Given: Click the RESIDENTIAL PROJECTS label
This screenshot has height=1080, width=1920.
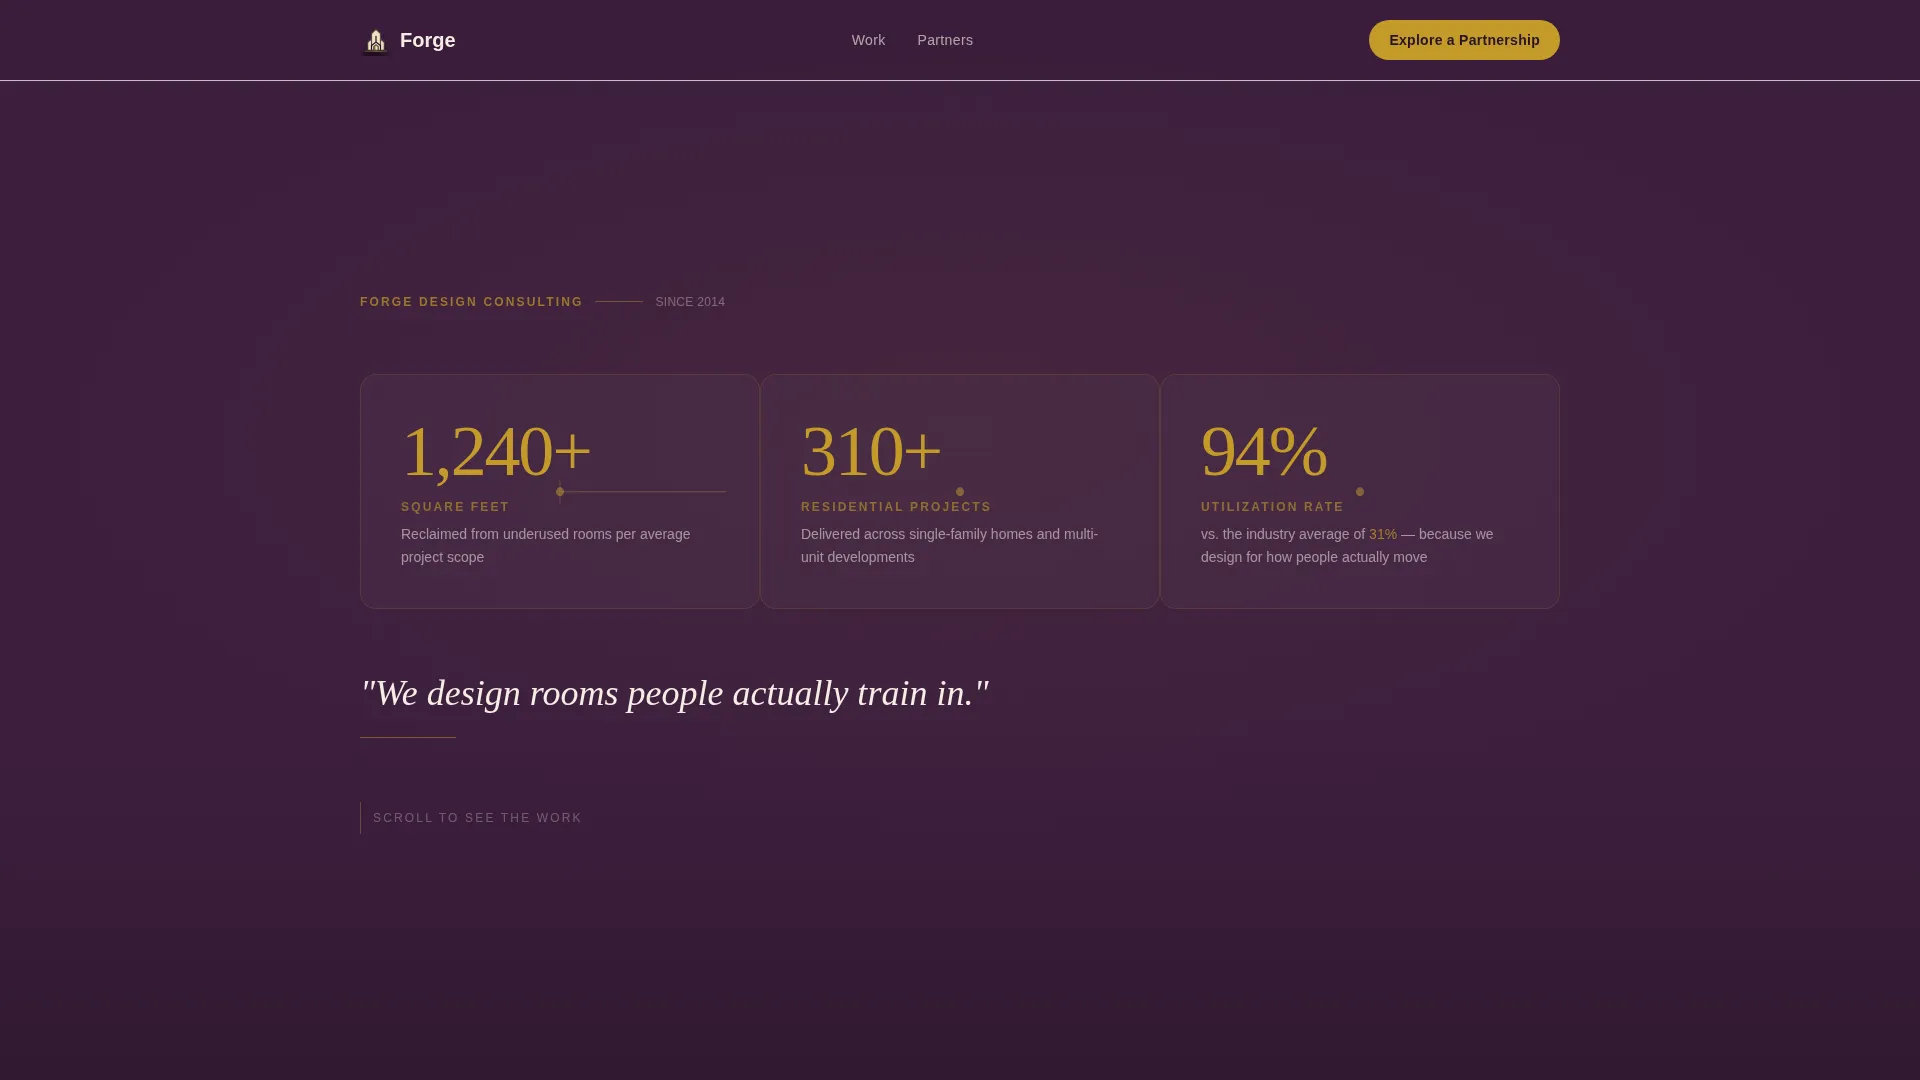Looking at the screenshot, I should point(896,507).
